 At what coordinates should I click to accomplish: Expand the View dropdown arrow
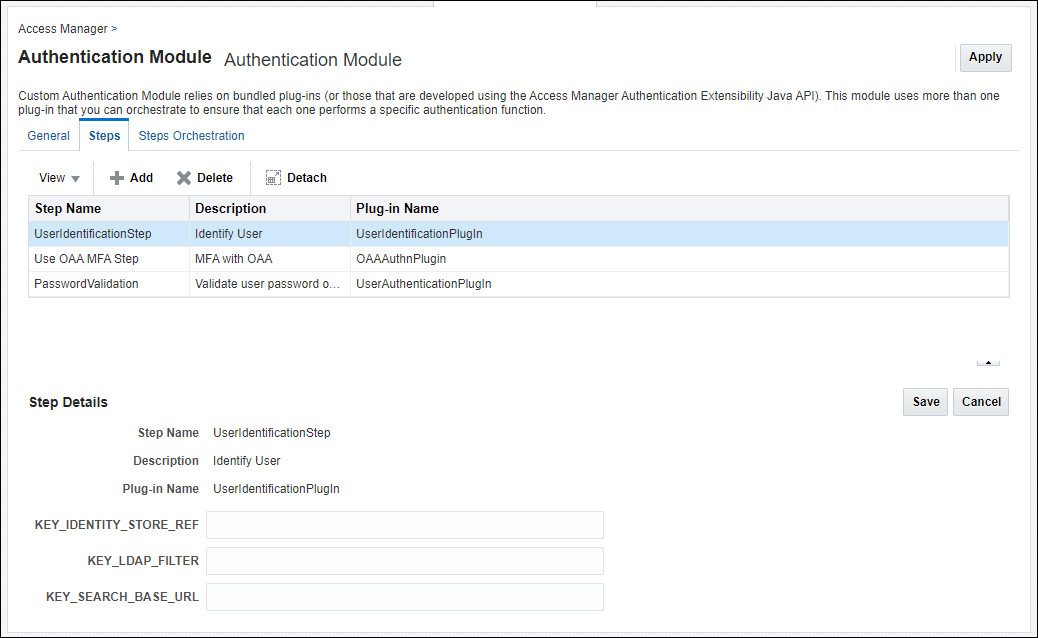pyautogui.click(x=74, y=177)
